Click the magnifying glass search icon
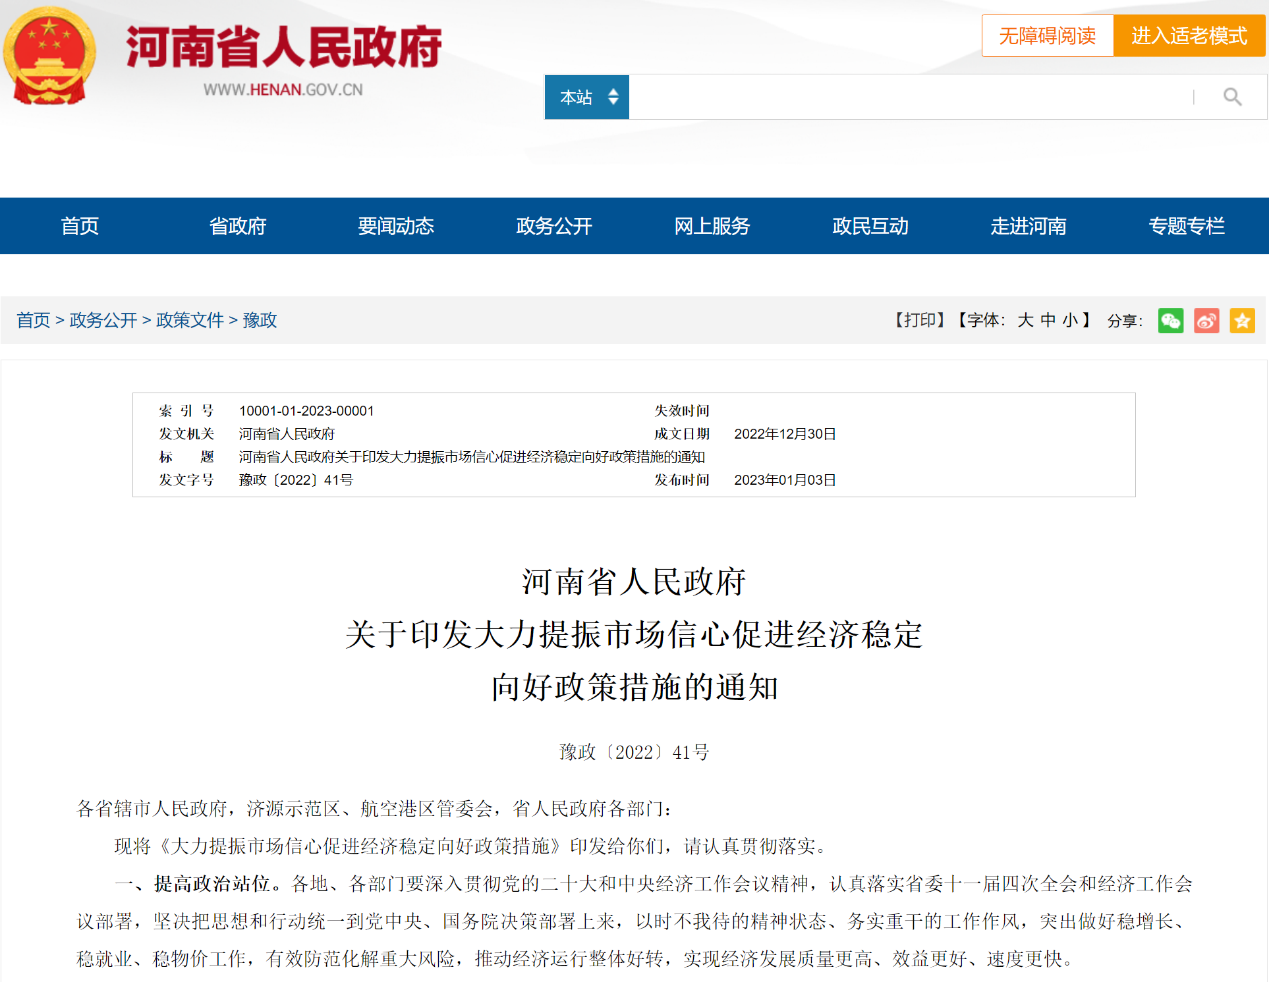Image resolution: width=1269 pixels, height=982 pixels. click(x=1232, y=97)
